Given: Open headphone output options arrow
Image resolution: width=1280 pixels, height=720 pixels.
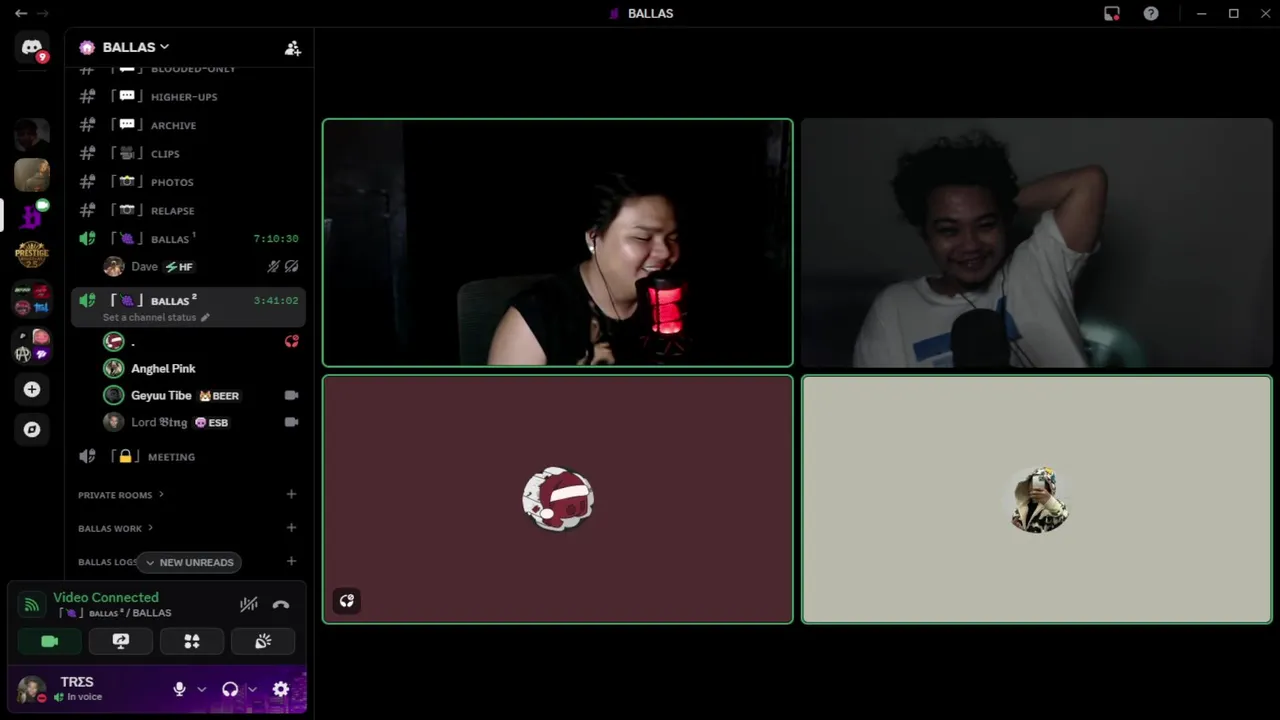Looking at the screenshot, I should tap(252, 689).
